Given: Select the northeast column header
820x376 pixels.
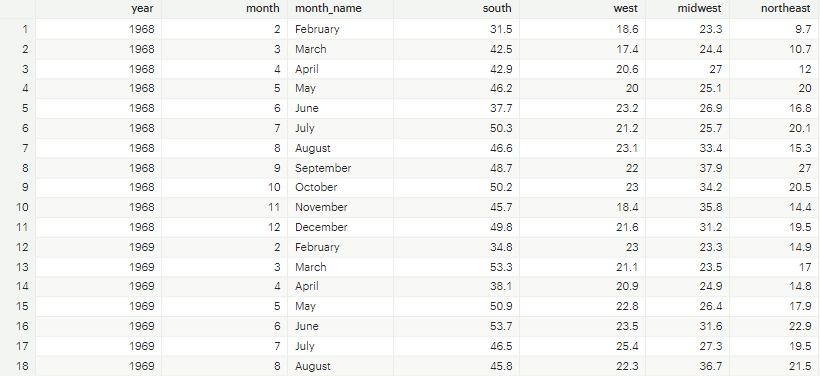Looking at the screenshot, I should [773, 9].
